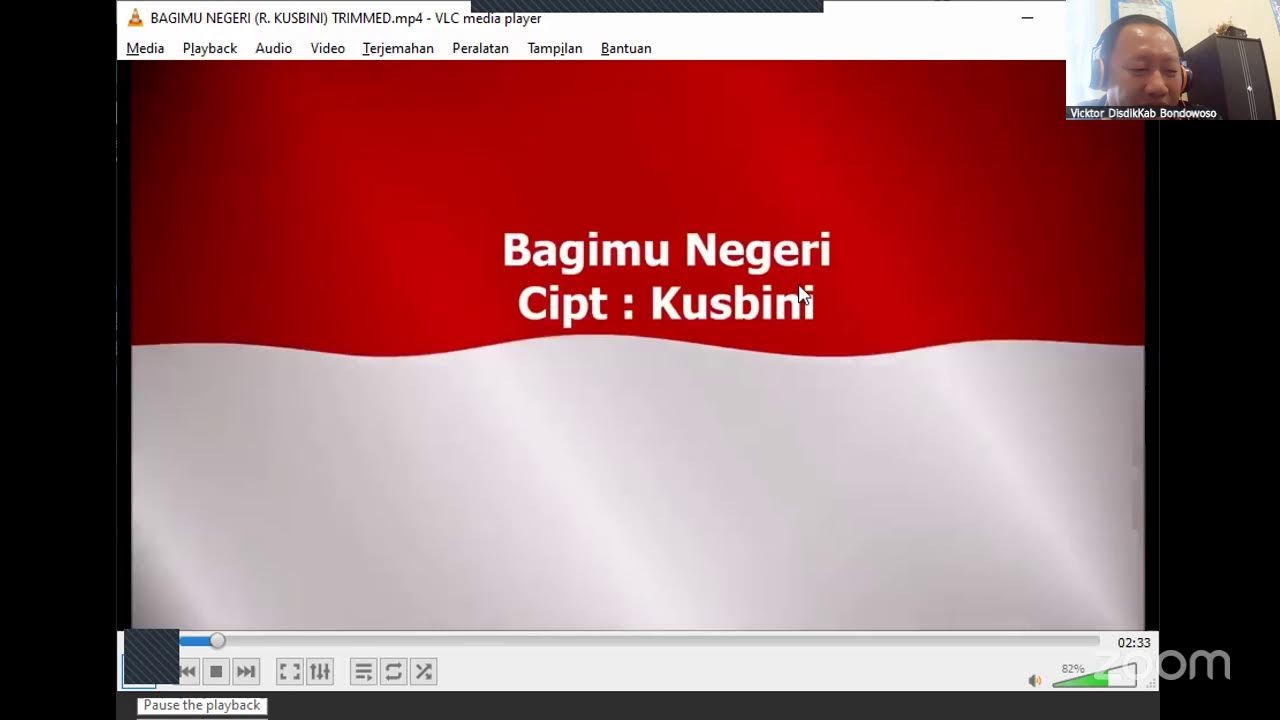Open the Video menu
Viewport: 1280px width, 720px height.
point(327,48)
